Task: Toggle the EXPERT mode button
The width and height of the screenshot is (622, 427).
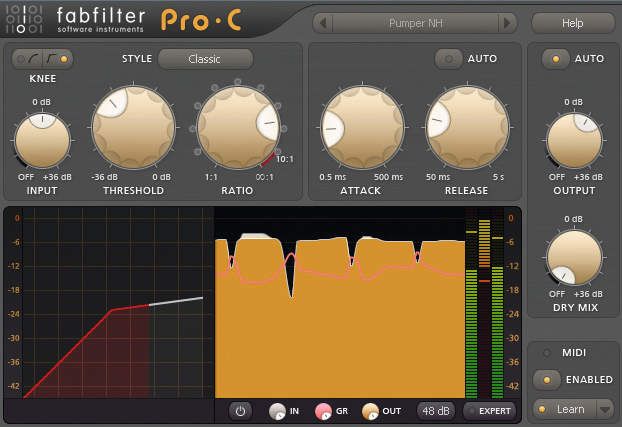Action: pos(490,411)
